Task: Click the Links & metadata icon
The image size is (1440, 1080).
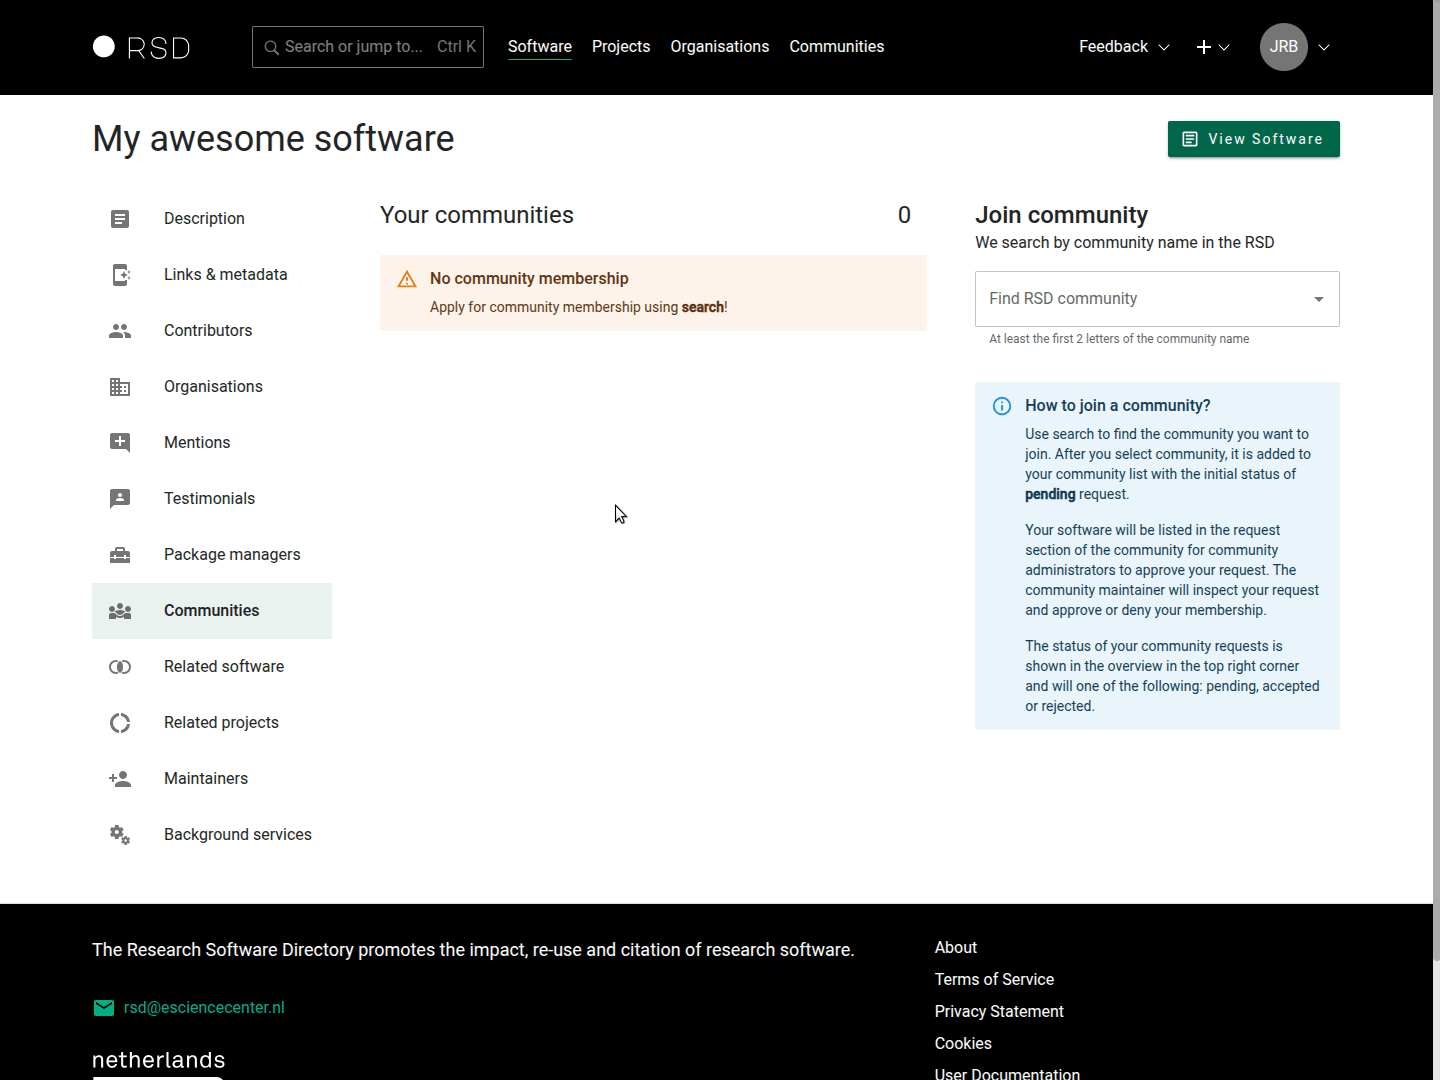Action: (120, 275)
